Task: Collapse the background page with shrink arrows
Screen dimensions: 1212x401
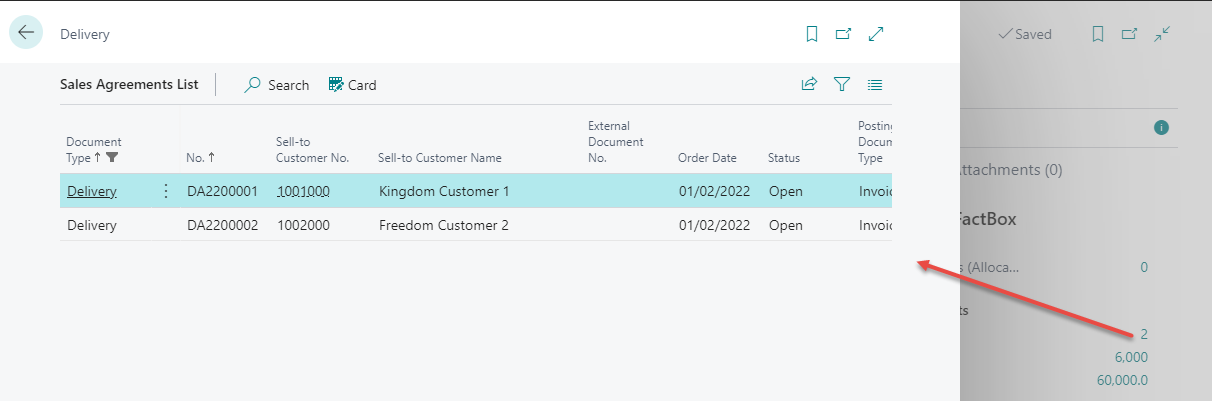Action: pyautogui.click(x=1161, y=34)
